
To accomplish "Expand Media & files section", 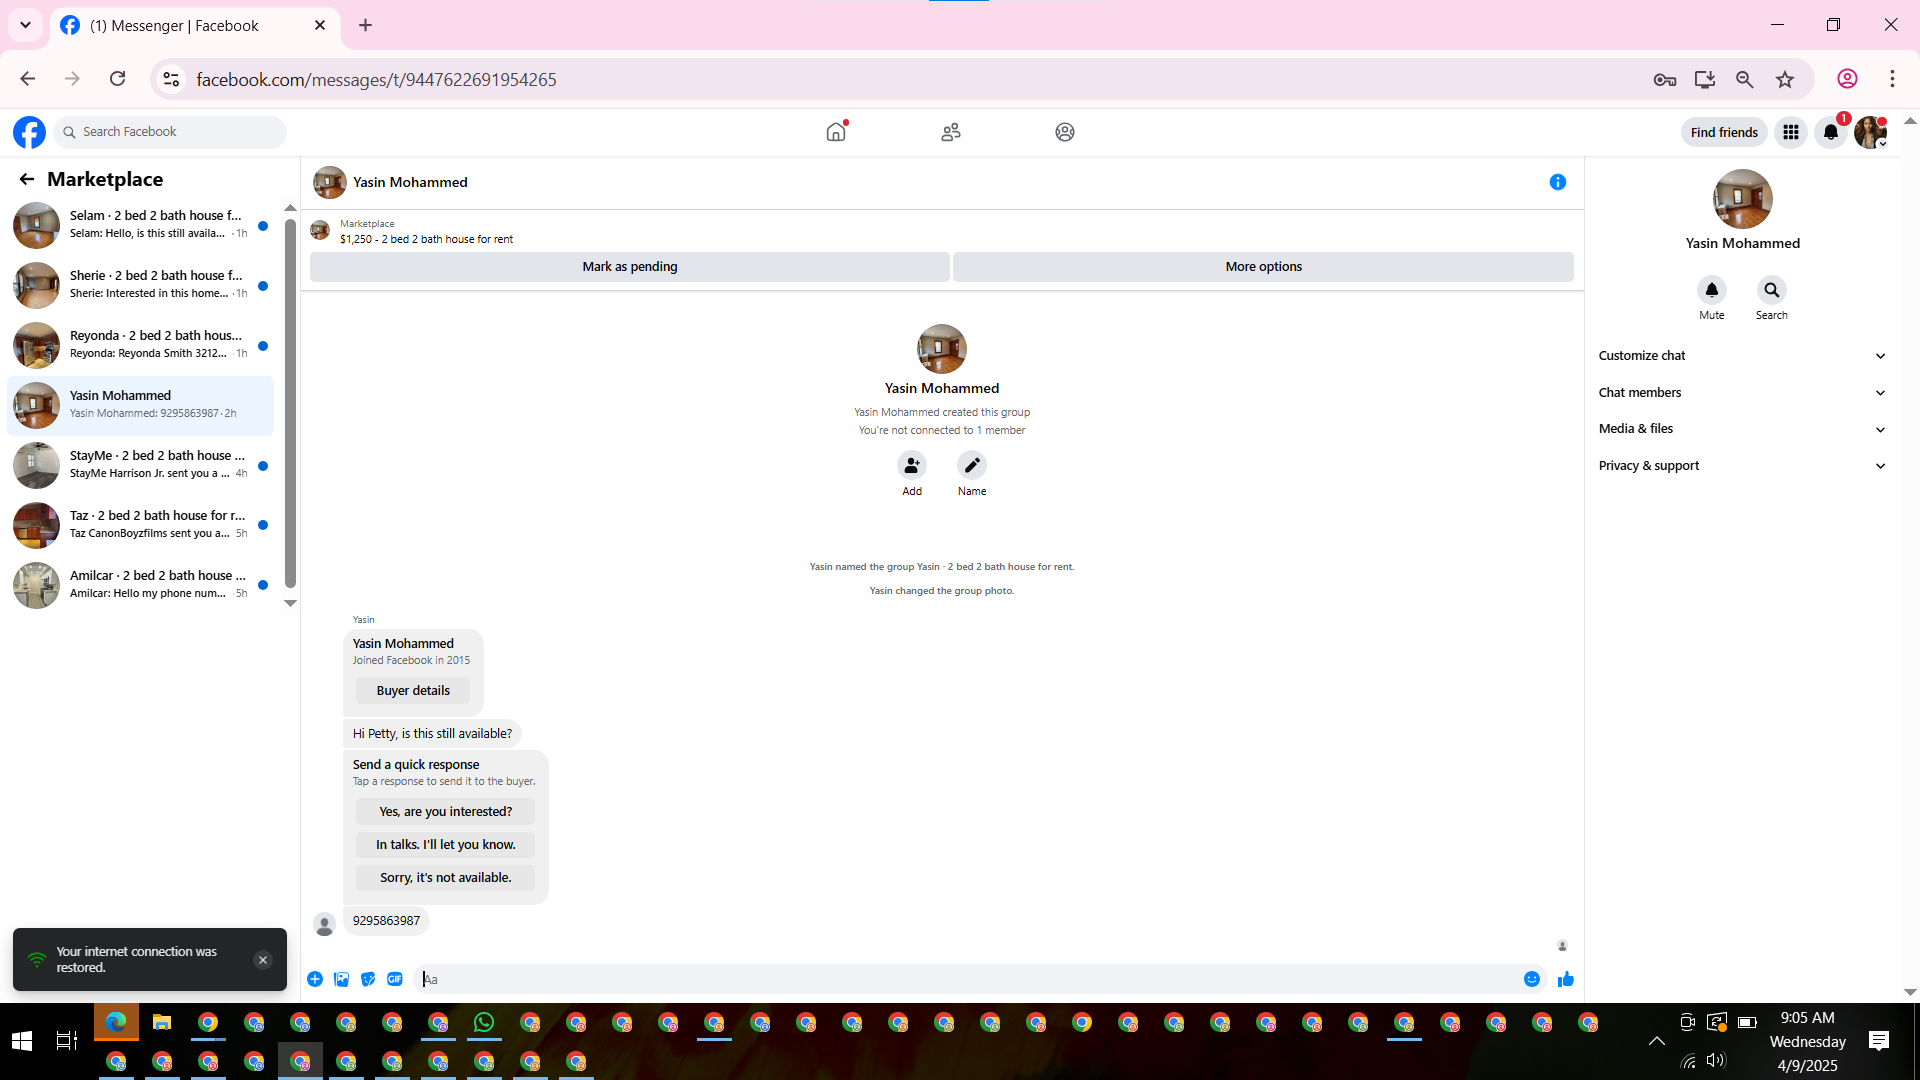I will coord(1743,429).
